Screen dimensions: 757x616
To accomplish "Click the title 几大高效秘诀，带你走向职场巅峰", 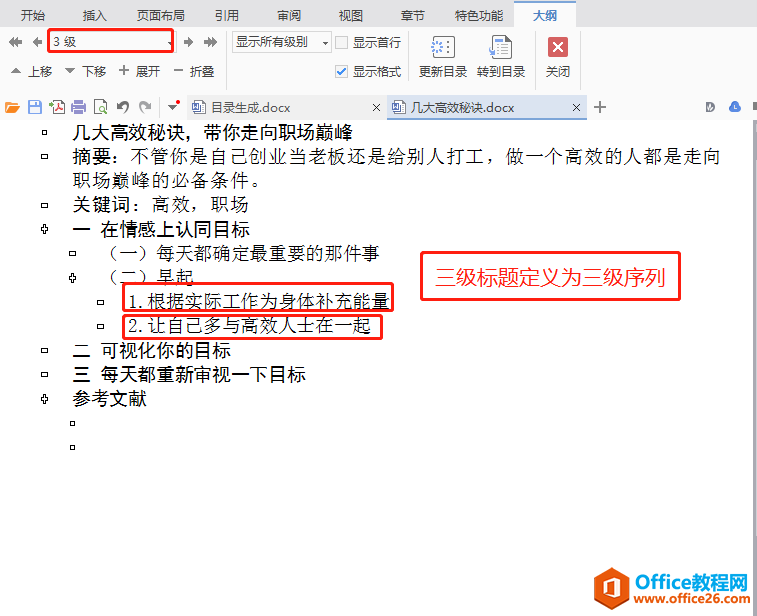I will click(212, 132).
